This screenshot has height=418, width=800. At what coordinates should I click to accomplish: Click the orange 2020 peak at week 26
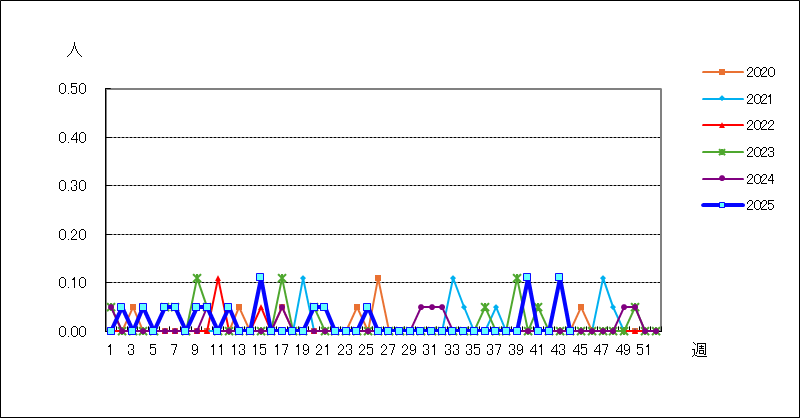(x=378, y=278)
